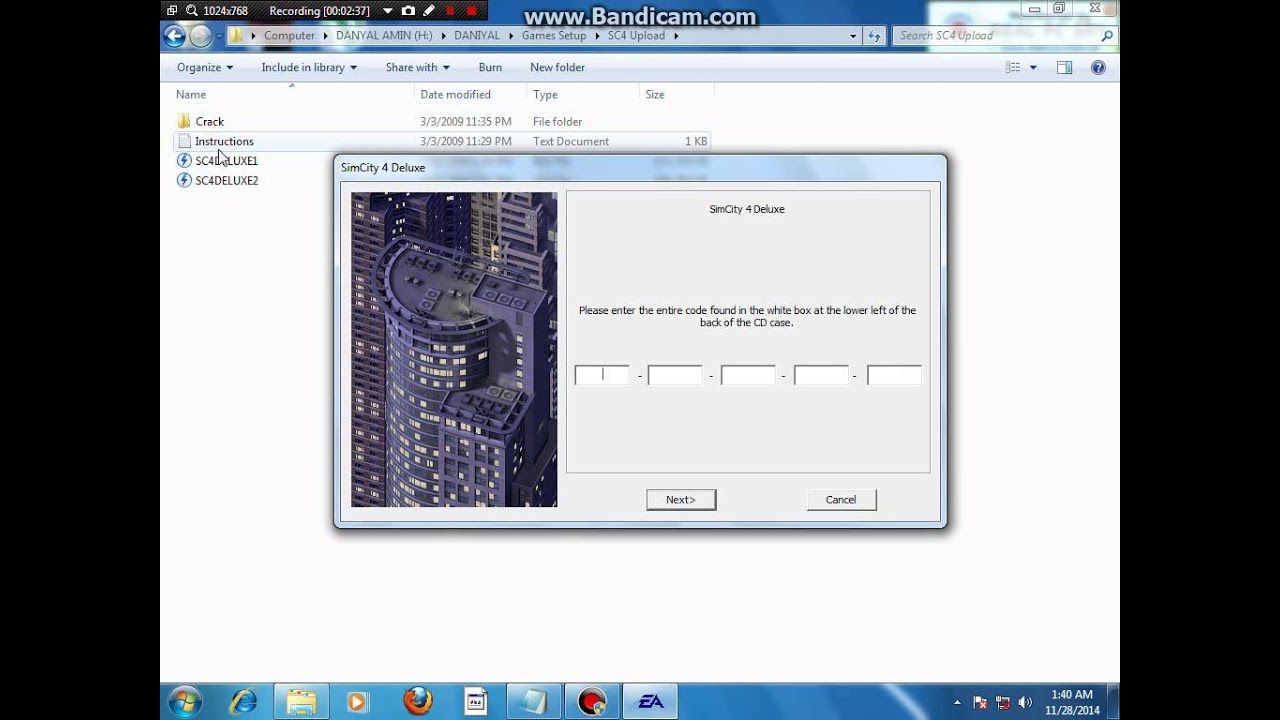Click New folder in Explorer toolbar
This screenshot has height=720, width=1280.
[557, 67]
